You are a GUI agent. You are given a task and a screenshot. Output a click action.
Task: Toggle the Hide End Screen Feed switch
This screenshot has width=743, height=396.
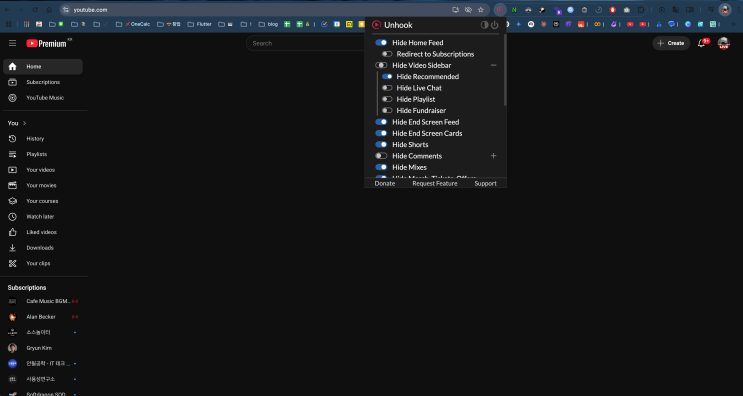coord(381,122)
